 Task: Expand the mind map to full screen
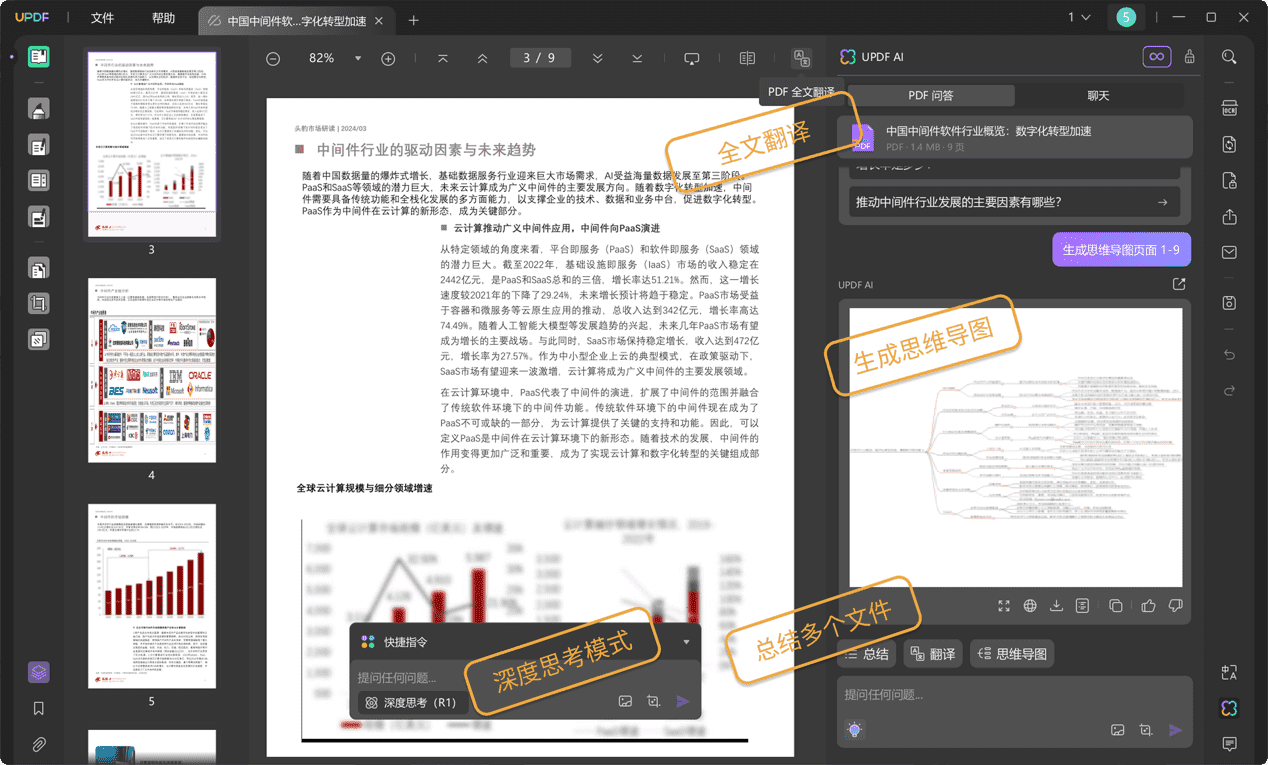pos(1004,605)
